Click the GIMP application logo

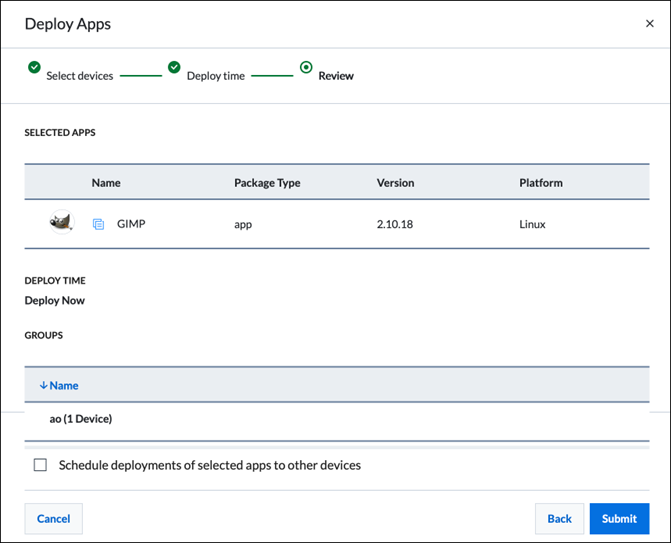(62, 223)
